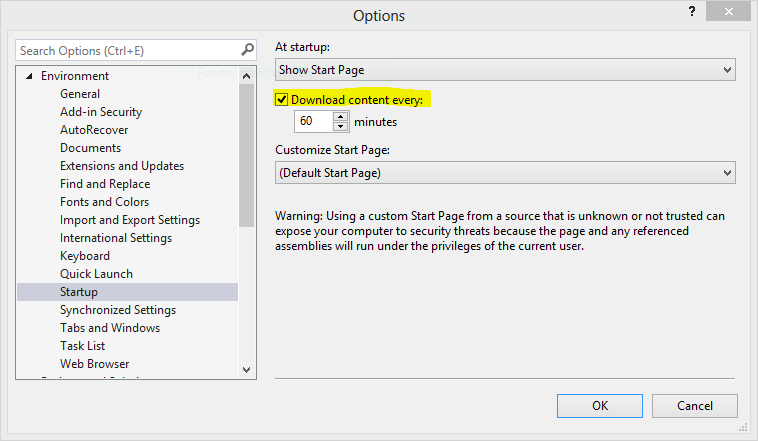758x441 pixels.
Task: Click the Cancel button
Action: 695,406
